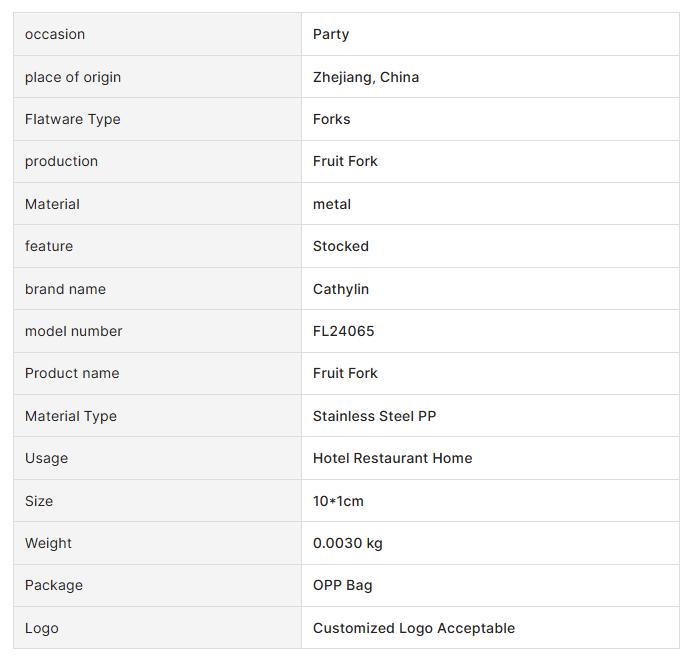The height and width of the screenshot is (657, 692).
Task: Select the 'Cathylin' brand name value
Action: (341, 289)
